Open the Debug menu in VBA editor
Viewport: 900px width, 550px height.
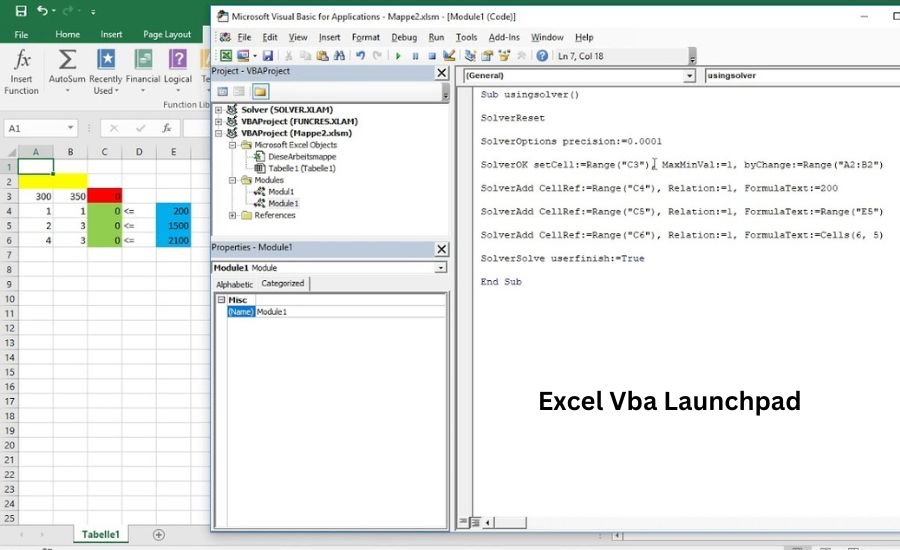coord(404,37)
